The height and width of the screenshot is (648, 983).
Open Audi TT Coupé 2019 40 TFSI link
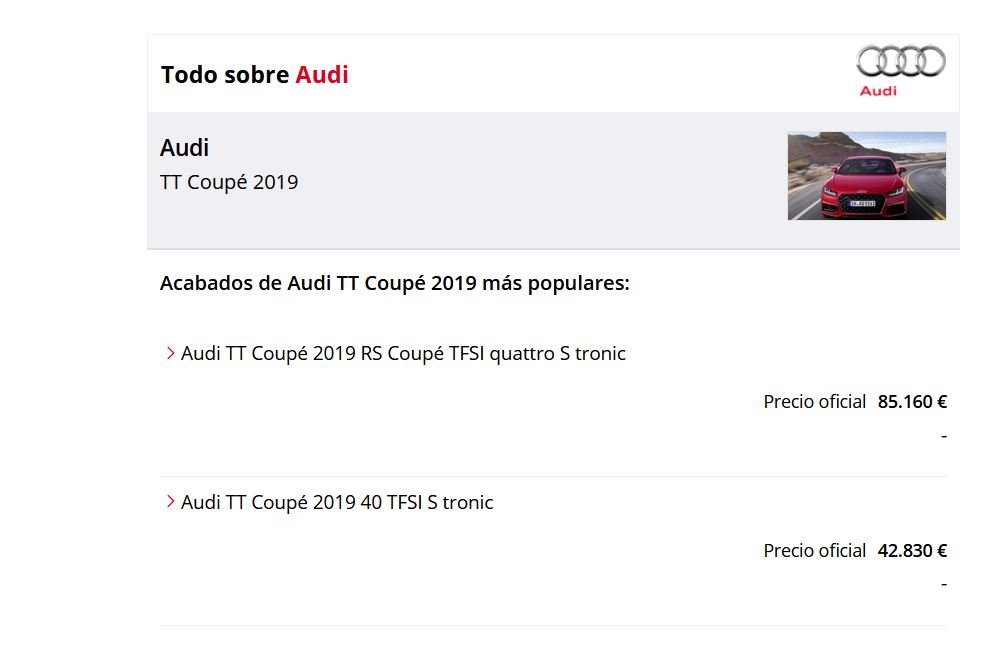pos(337,503)
